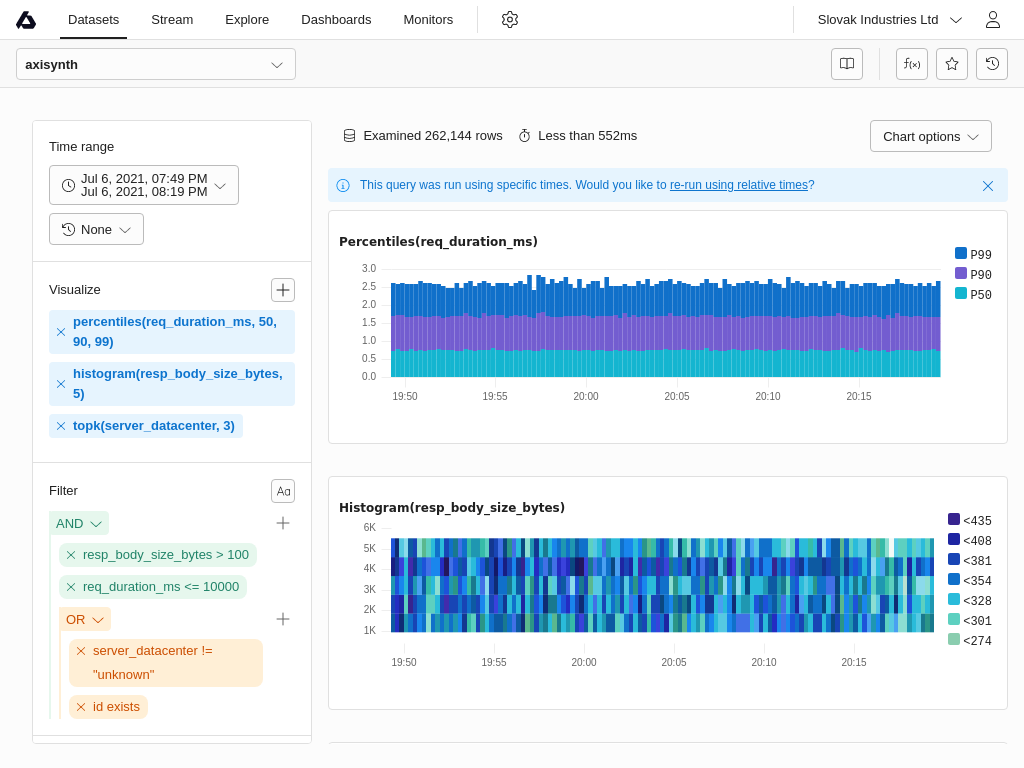Open the documentation book icon

(847, 64)
